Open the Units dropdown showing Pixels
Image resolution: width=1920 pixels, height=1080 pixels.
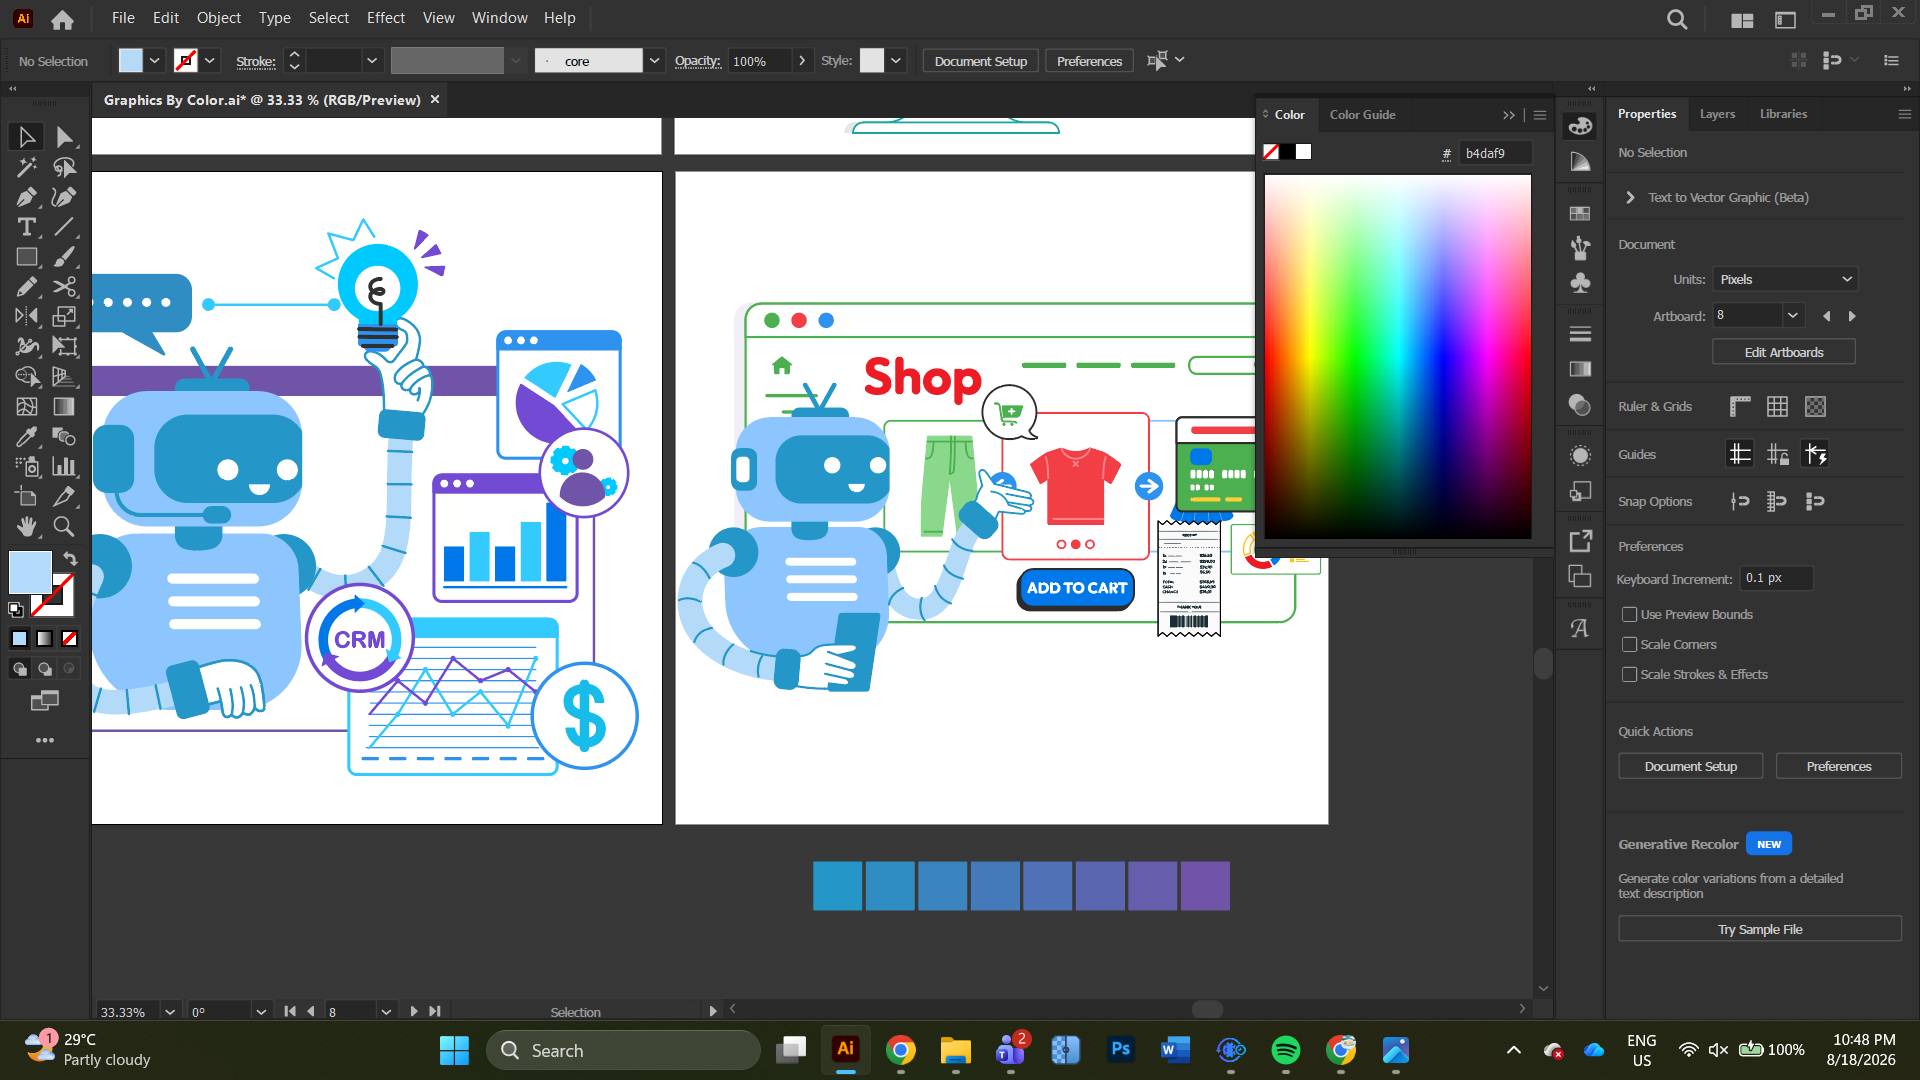click(x=1785, y=279)
